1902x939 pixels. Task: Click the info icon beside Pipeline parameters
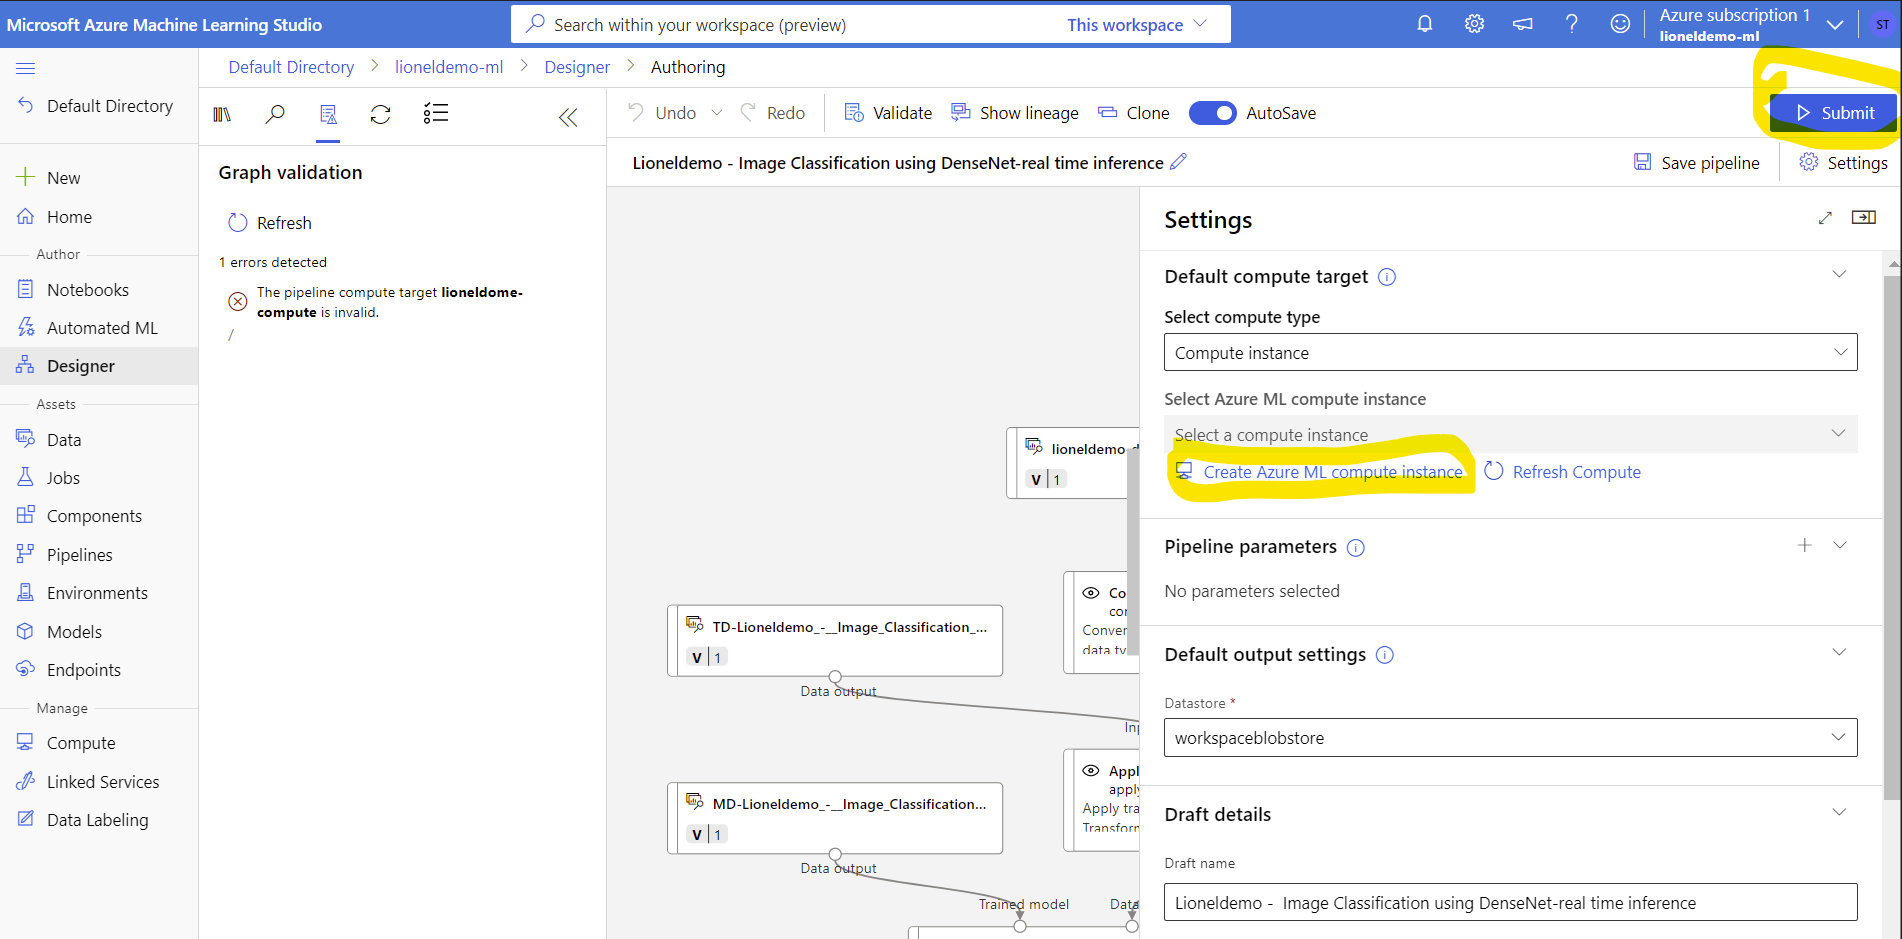point(1356,548)
